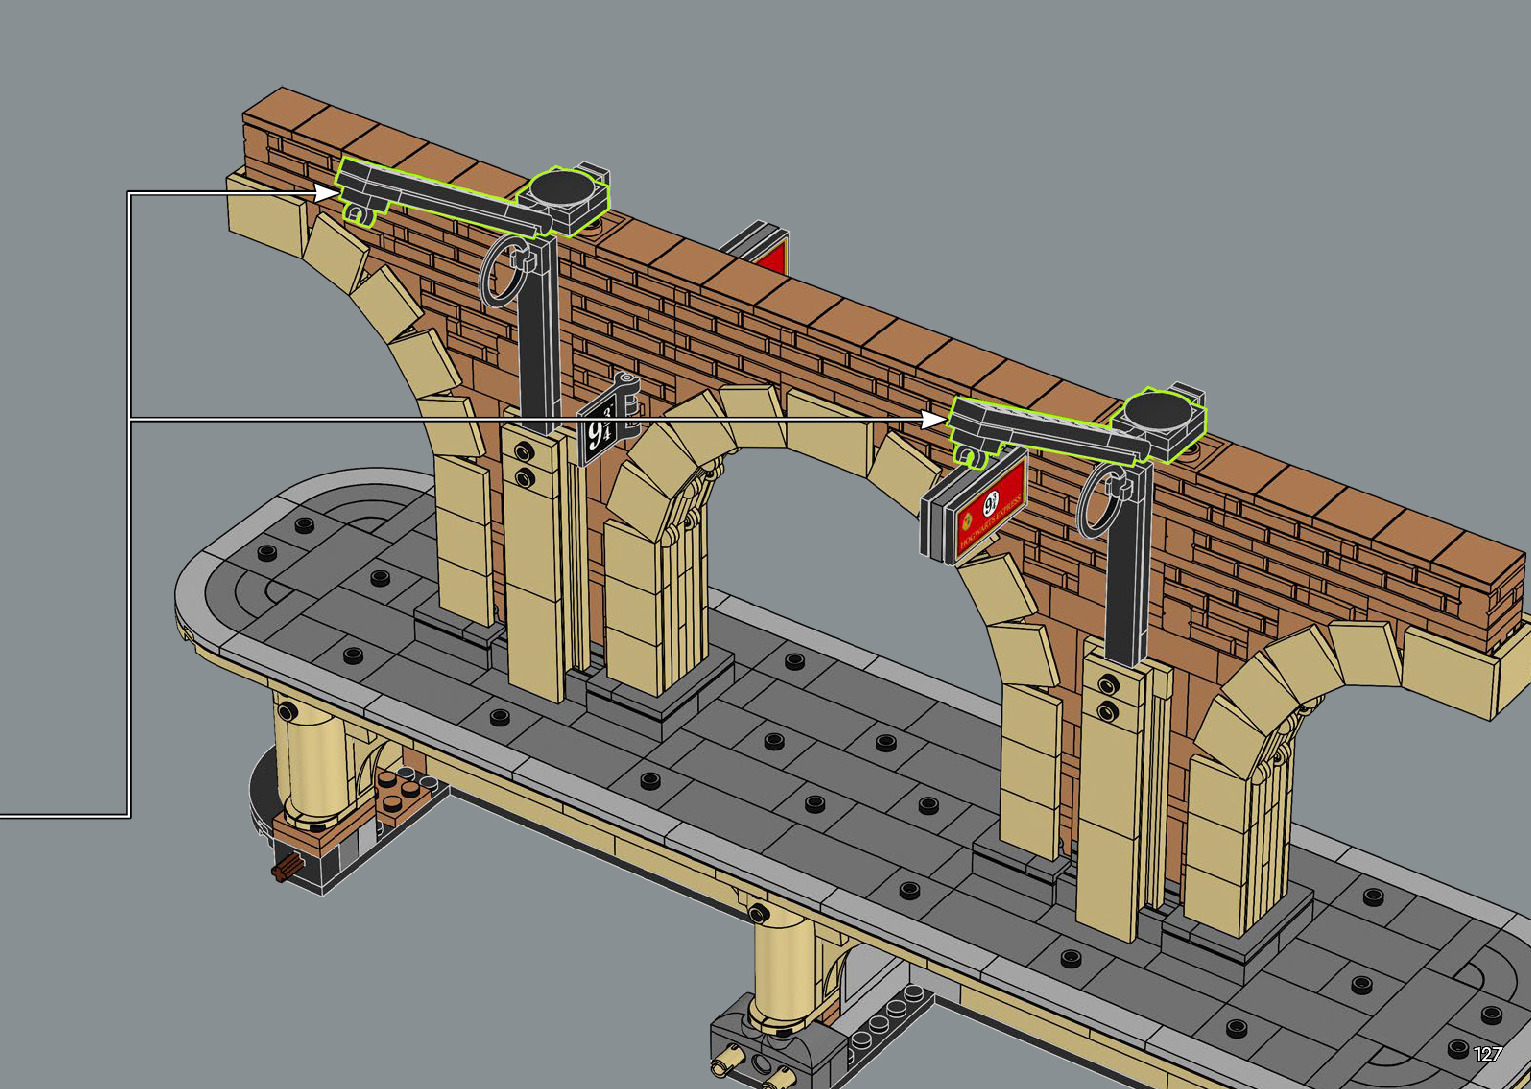Select the round black disc atop left lamp

561,188
